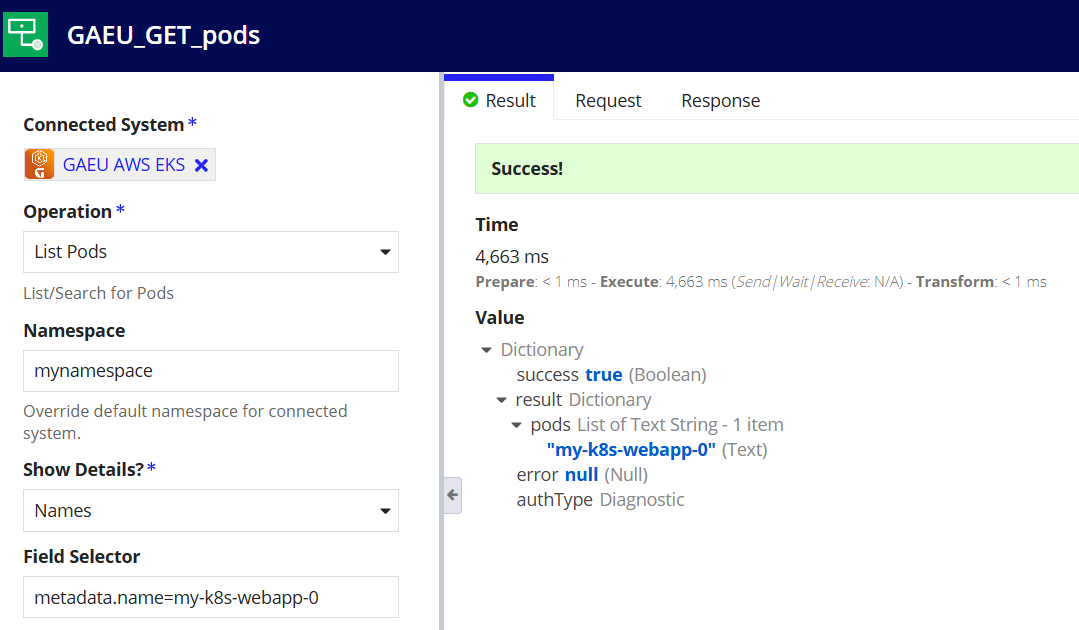The width and height of the screenshot is (1079, 630).
Task: Collapse the left pane using arrow handle
Action: coord(453,495)
